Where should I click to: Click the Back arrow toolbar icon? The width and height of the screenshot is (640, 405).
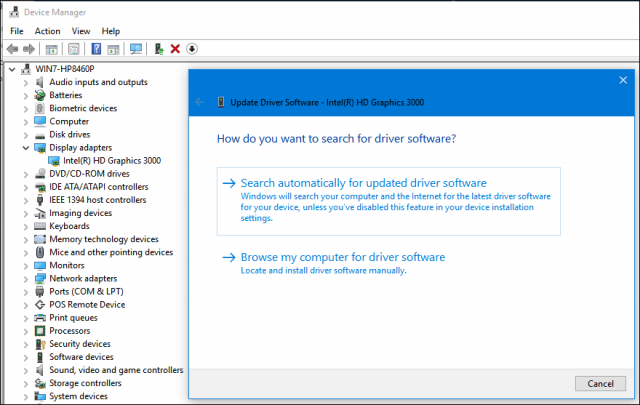pyautogui.click(x=13, y=49)
